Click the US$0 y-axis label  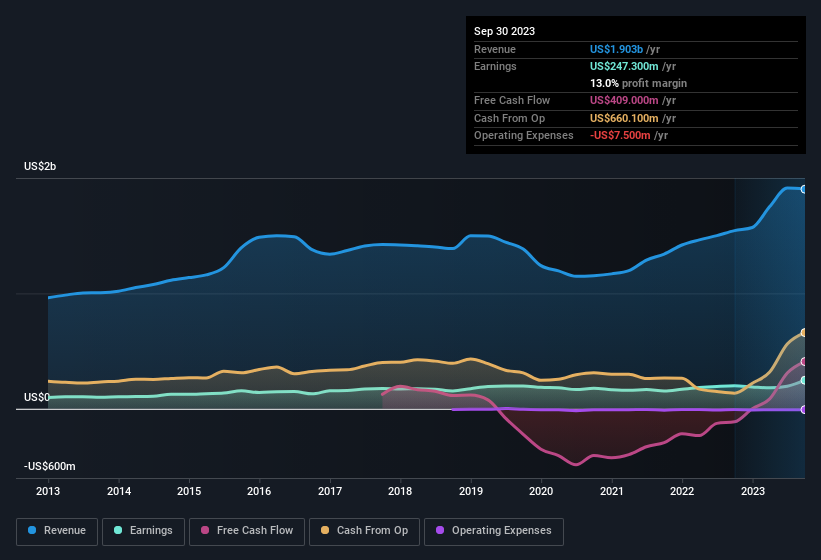(37, 397)
